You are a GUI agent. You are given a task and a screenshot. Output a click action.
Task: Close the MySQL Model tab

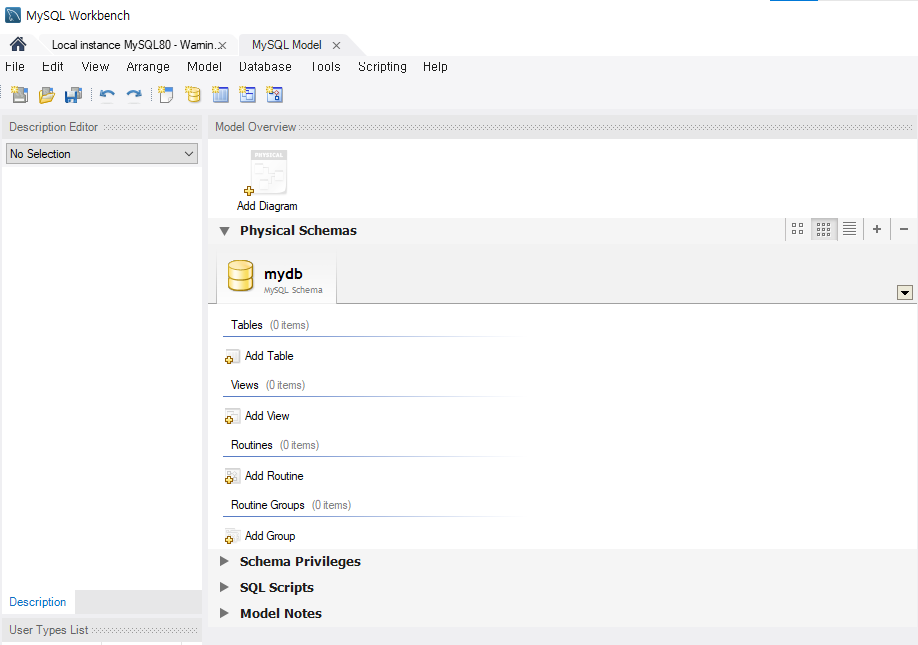[x=336, y=45]
